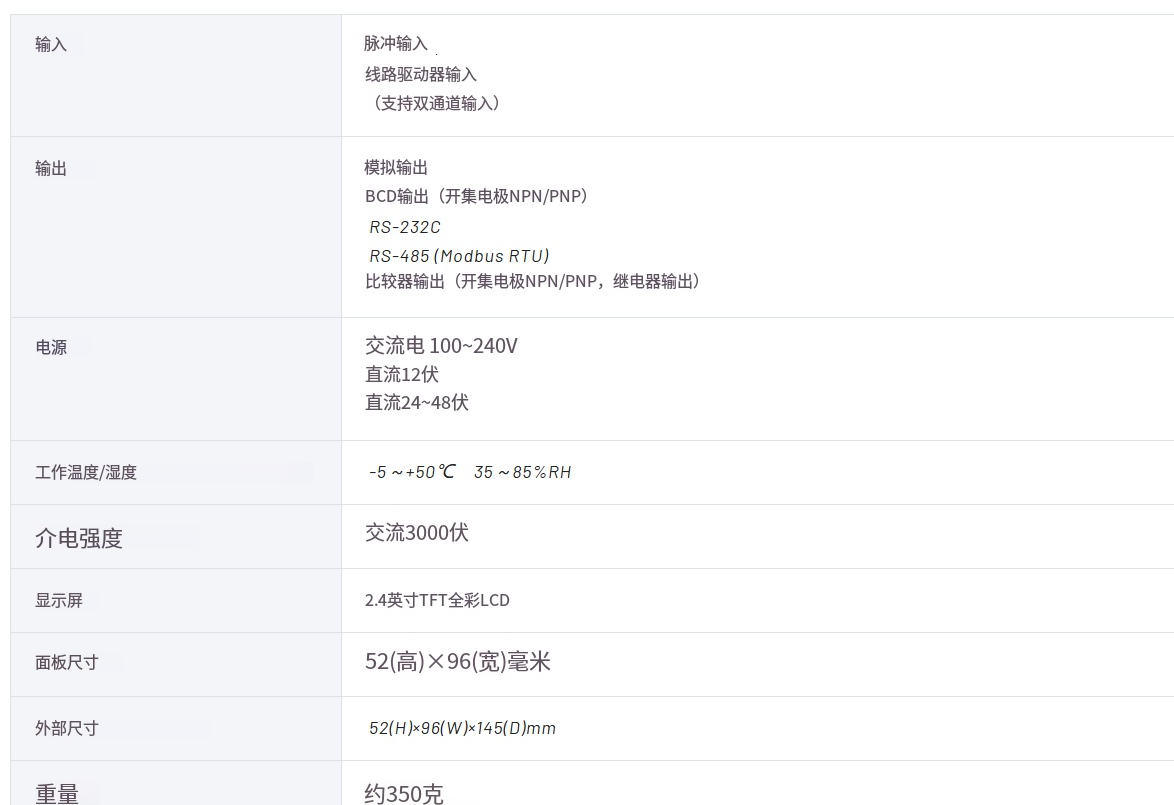Click the 输入 row label
1174x805 pixels.
(51, 45)
